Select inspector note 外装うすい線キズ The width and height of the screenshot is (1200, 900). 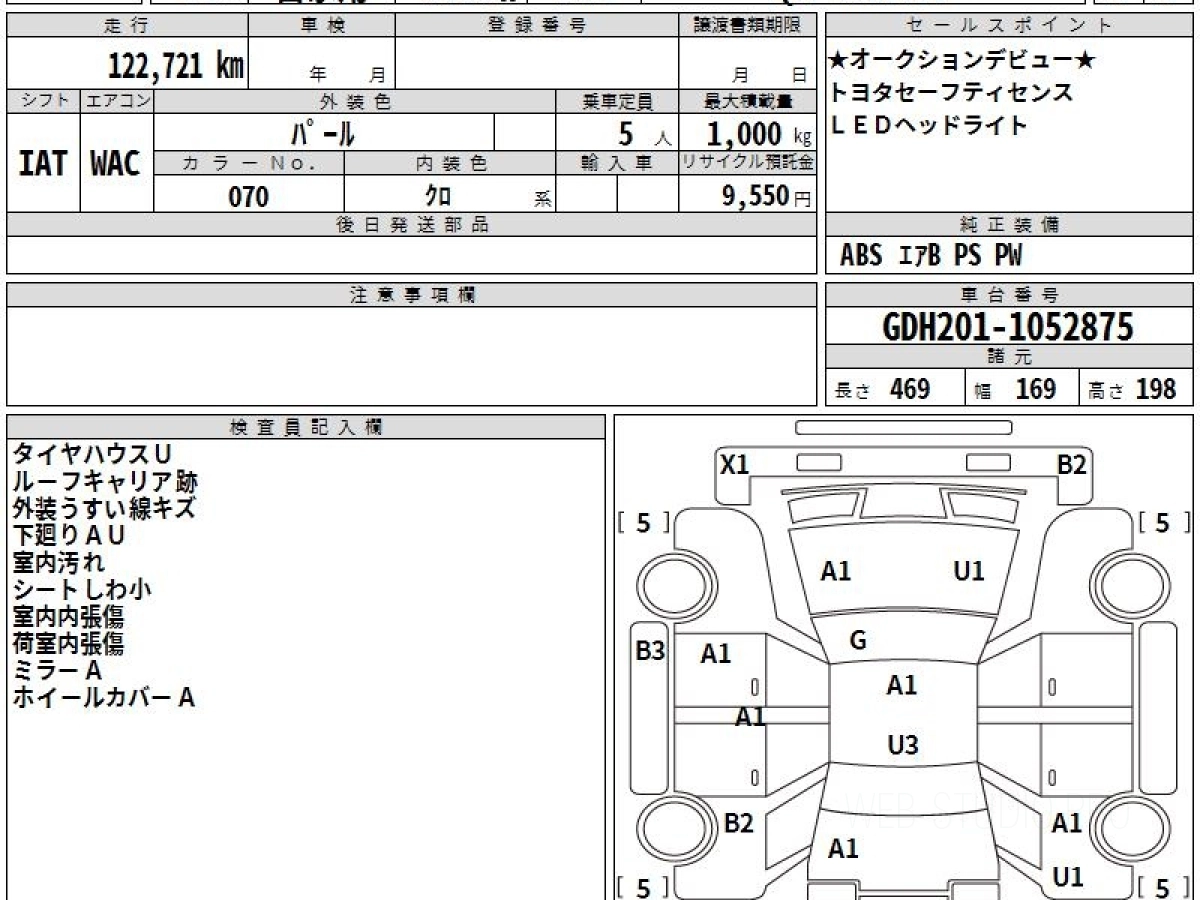(x=104, y=508)
